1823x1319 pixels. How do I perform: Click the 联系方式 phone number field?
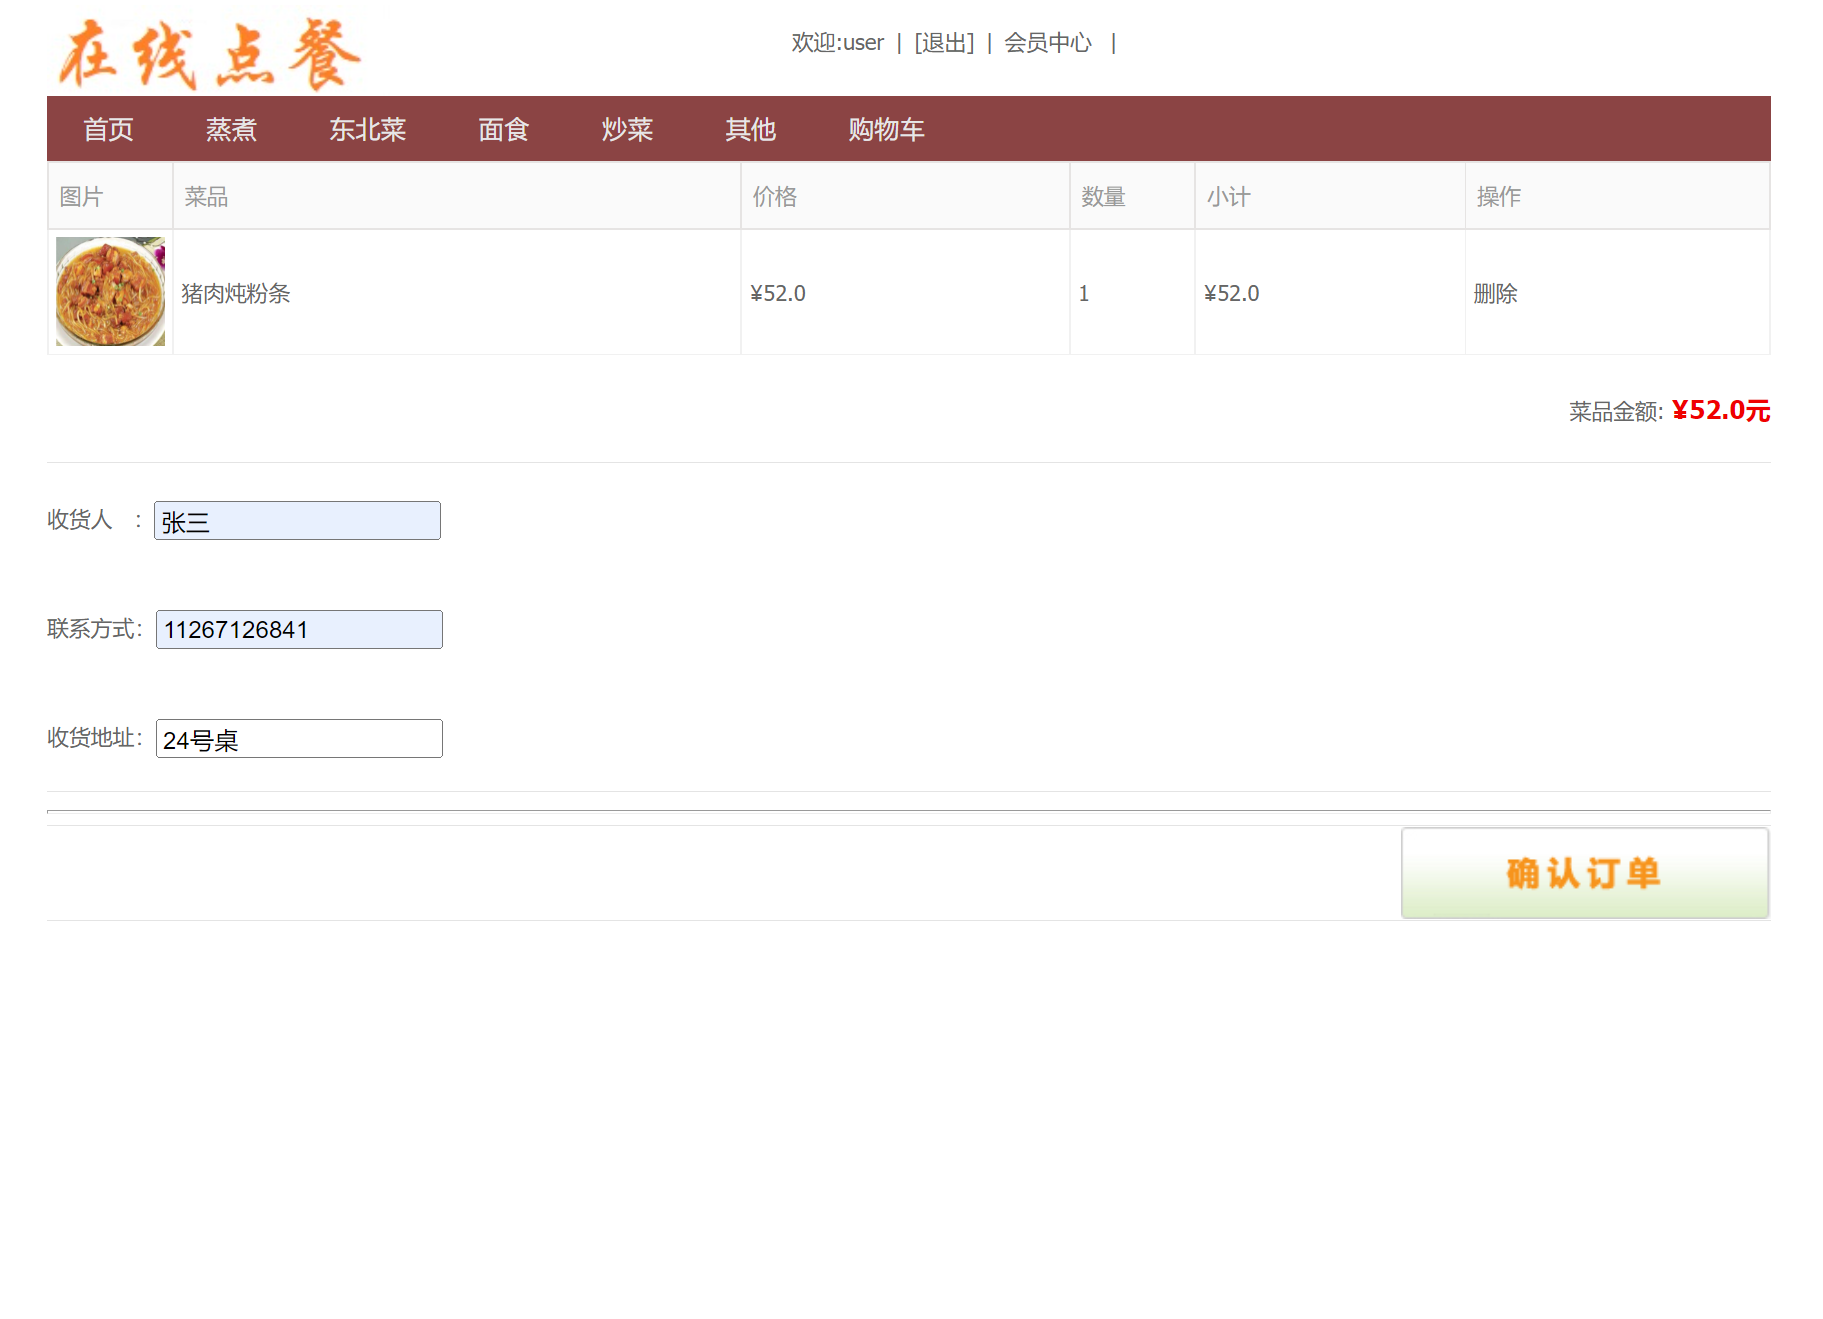(298, 629)
